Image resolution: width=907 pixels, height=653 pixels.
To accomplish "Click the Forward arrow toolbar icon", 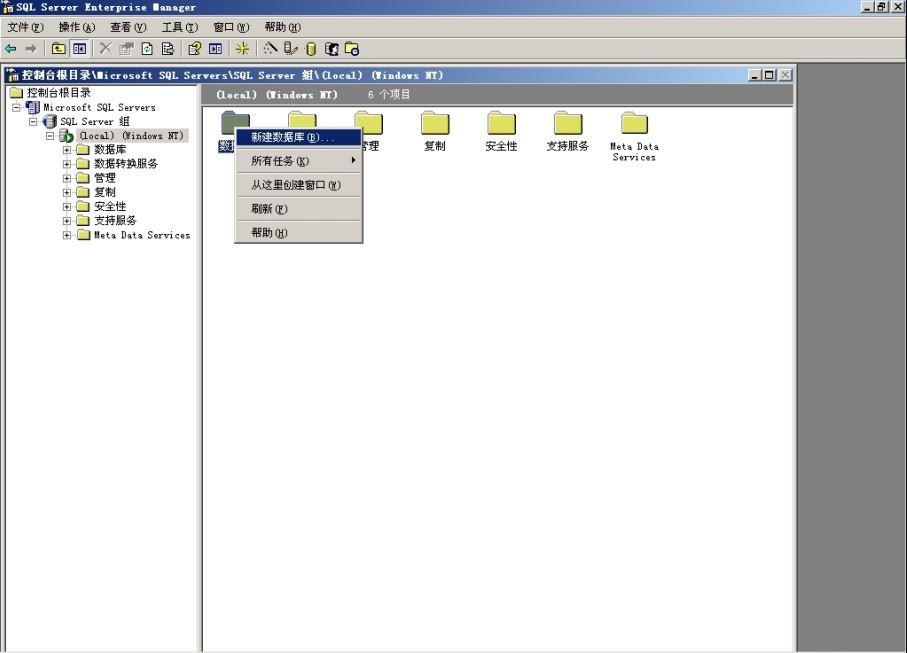I will pyautogui.click(x=31, y=49).
